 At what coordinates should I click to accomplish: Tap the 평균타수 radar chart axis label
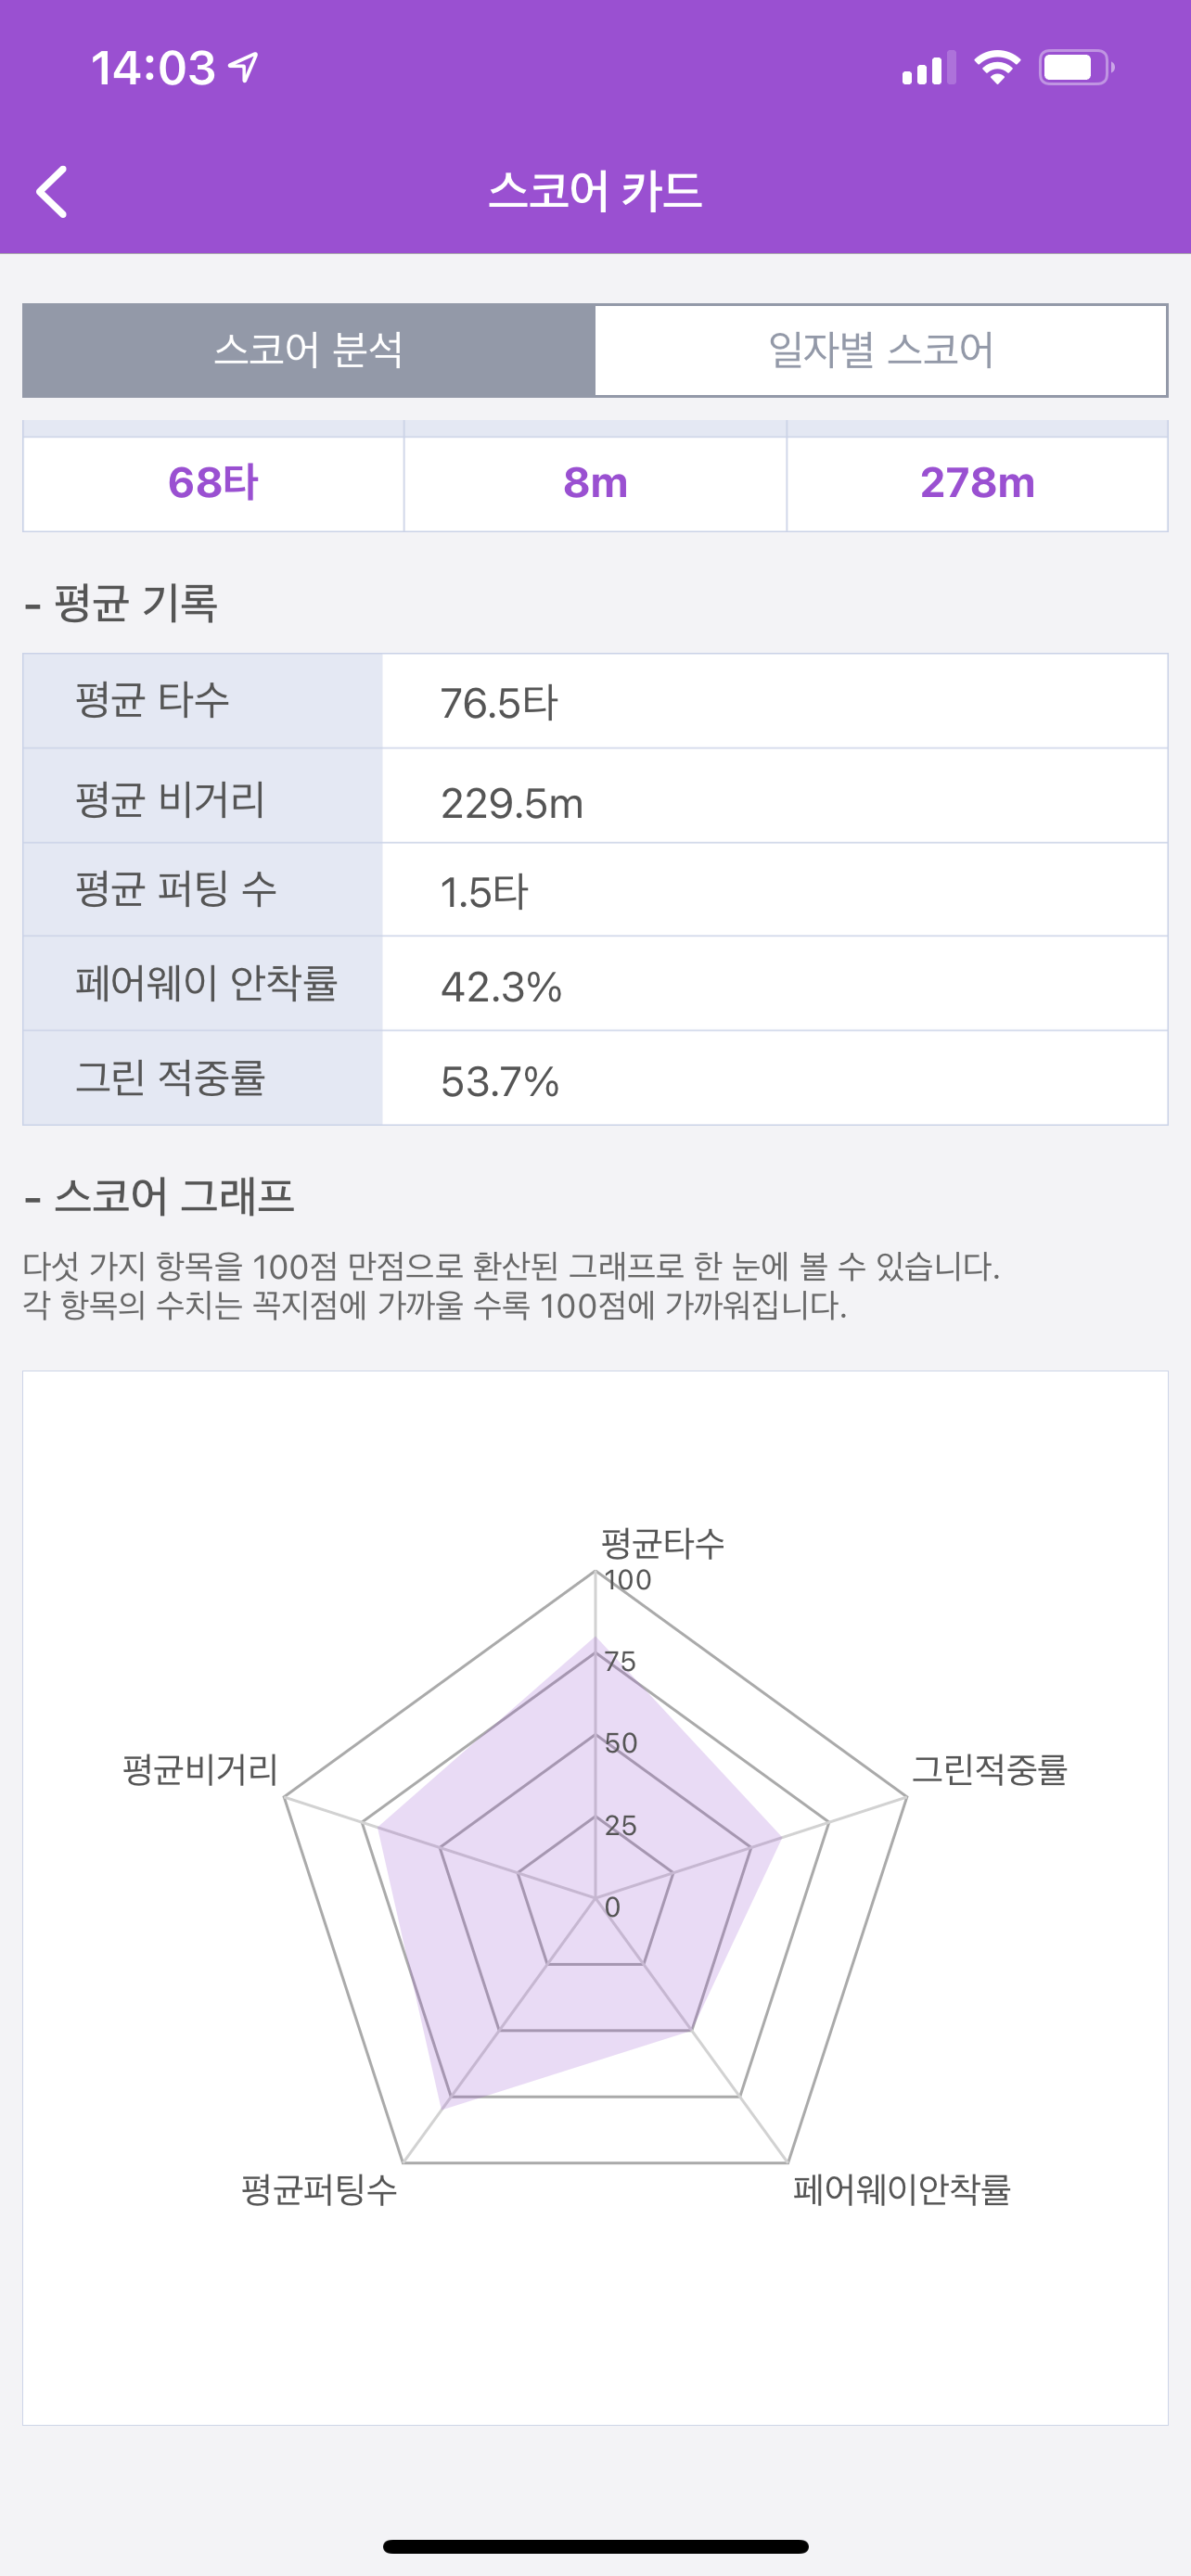[662, 1543]
